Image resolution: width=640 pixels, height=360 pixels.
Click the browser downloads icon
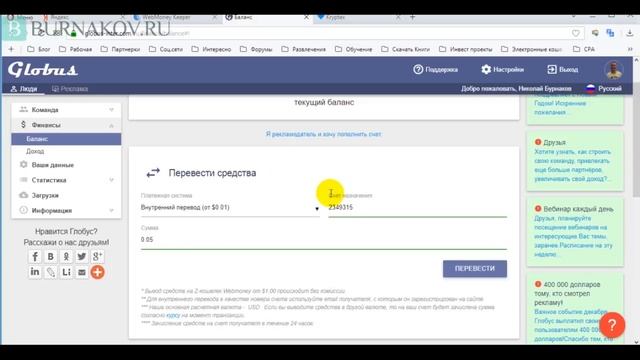[629, 33]
